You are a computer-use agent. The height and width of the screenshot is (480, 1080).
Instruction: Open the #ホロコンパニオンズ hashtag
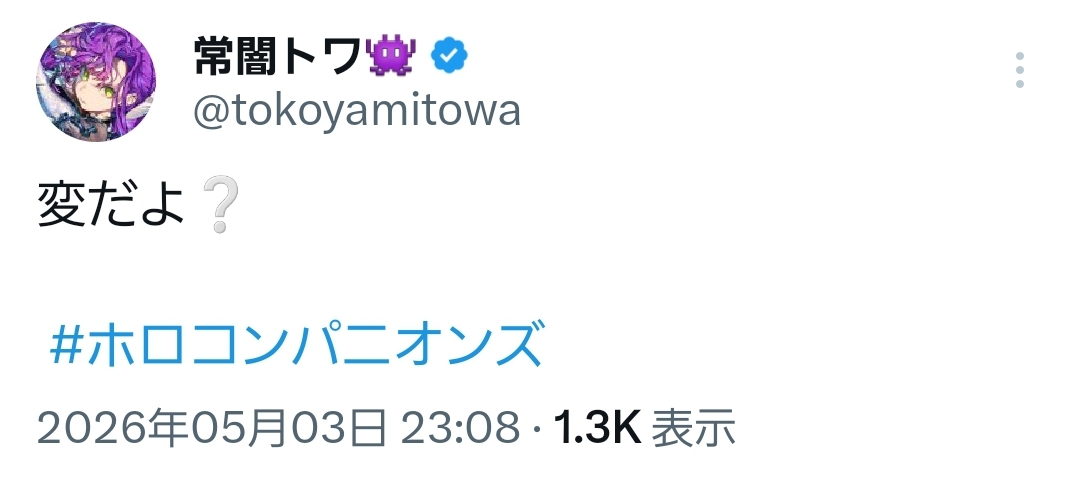click(298, 345)
